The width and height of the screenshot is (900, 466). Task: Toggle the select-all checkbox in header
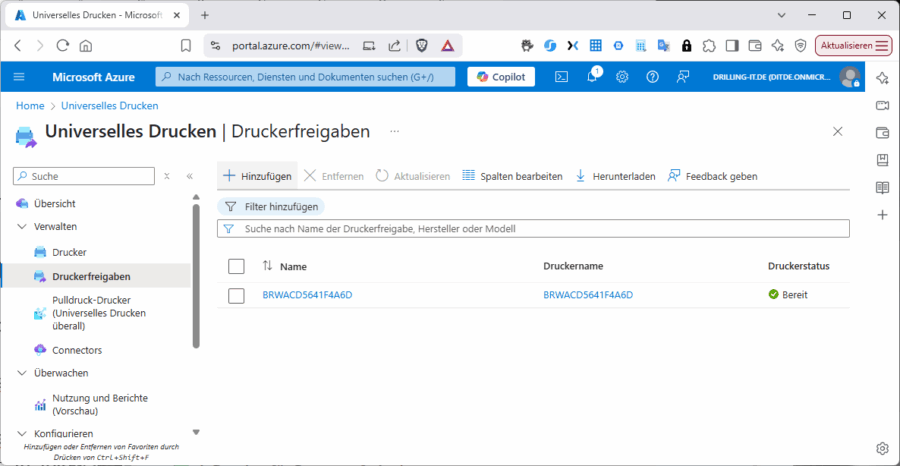coord(236,266)
